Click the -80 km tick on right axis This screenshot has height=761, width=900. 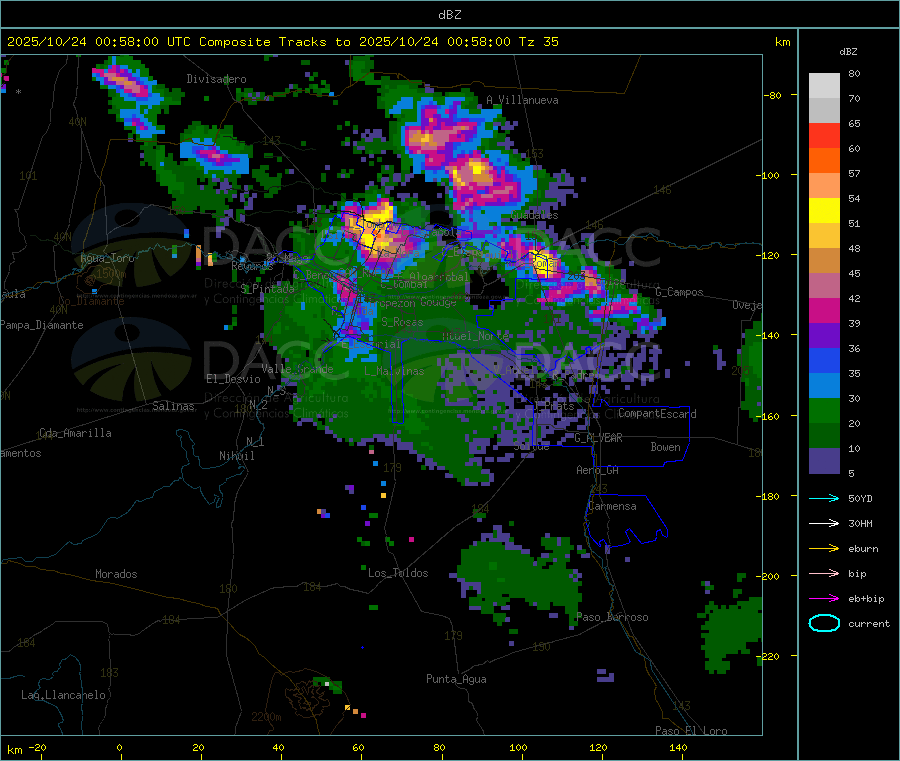773,95
